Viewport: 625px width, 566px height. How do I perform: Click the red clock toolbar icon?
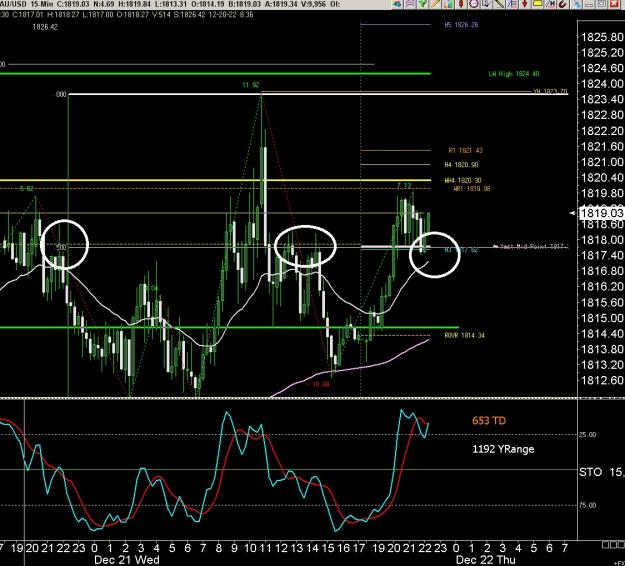coord(474,4)
